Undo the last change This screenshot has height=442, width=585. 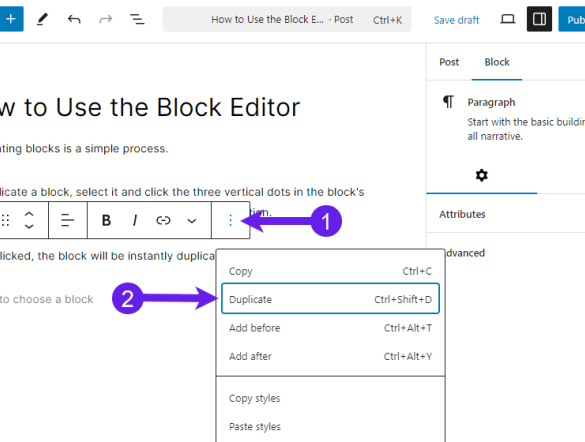tap(74, 19)
